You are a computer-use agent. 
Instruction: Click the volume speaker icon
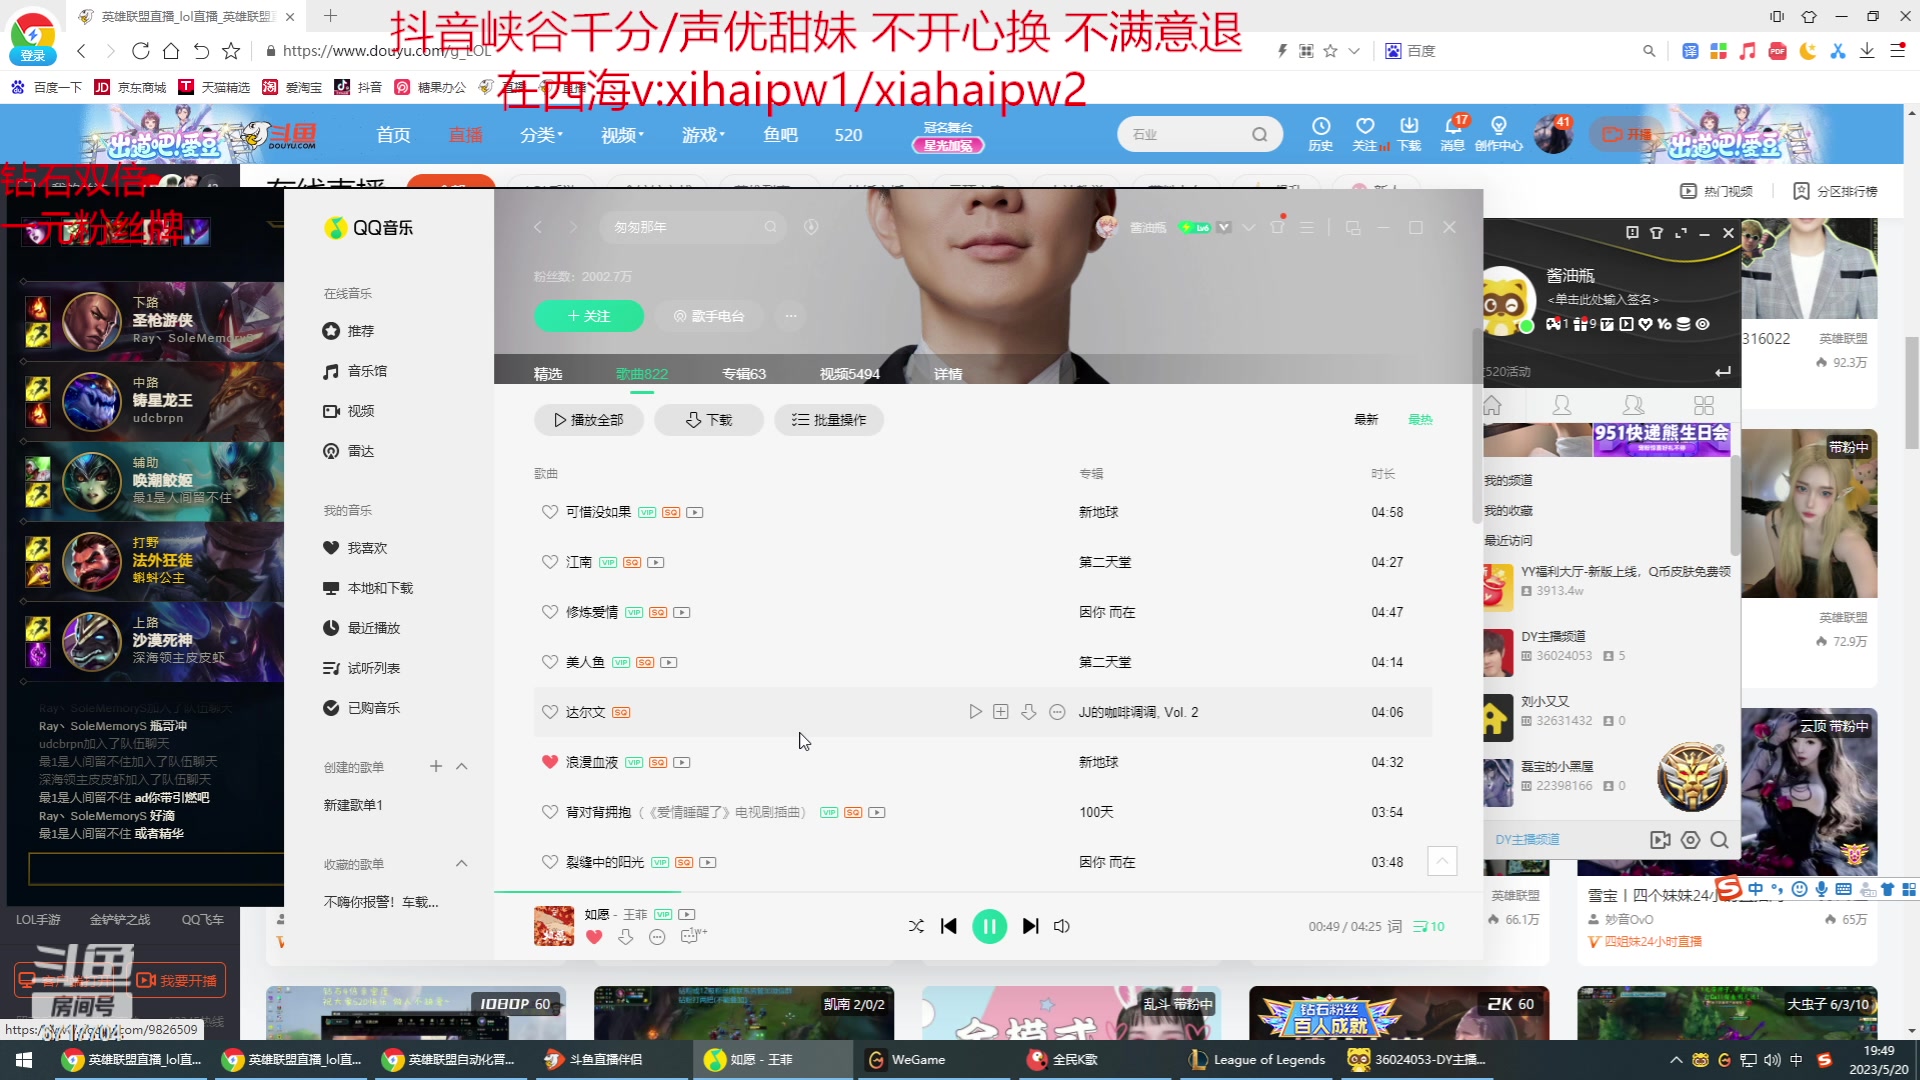pyautogui.click(x=1061, y=926)
